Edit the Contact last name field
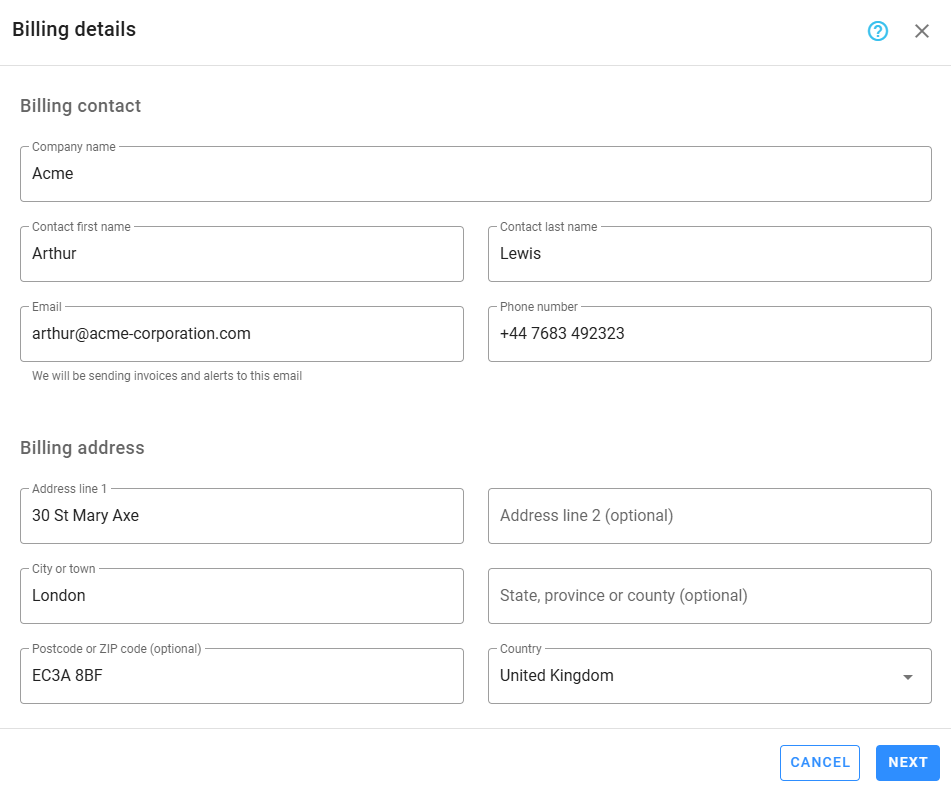The width and height of the screenshot is (951, 791). pos(710,254)
